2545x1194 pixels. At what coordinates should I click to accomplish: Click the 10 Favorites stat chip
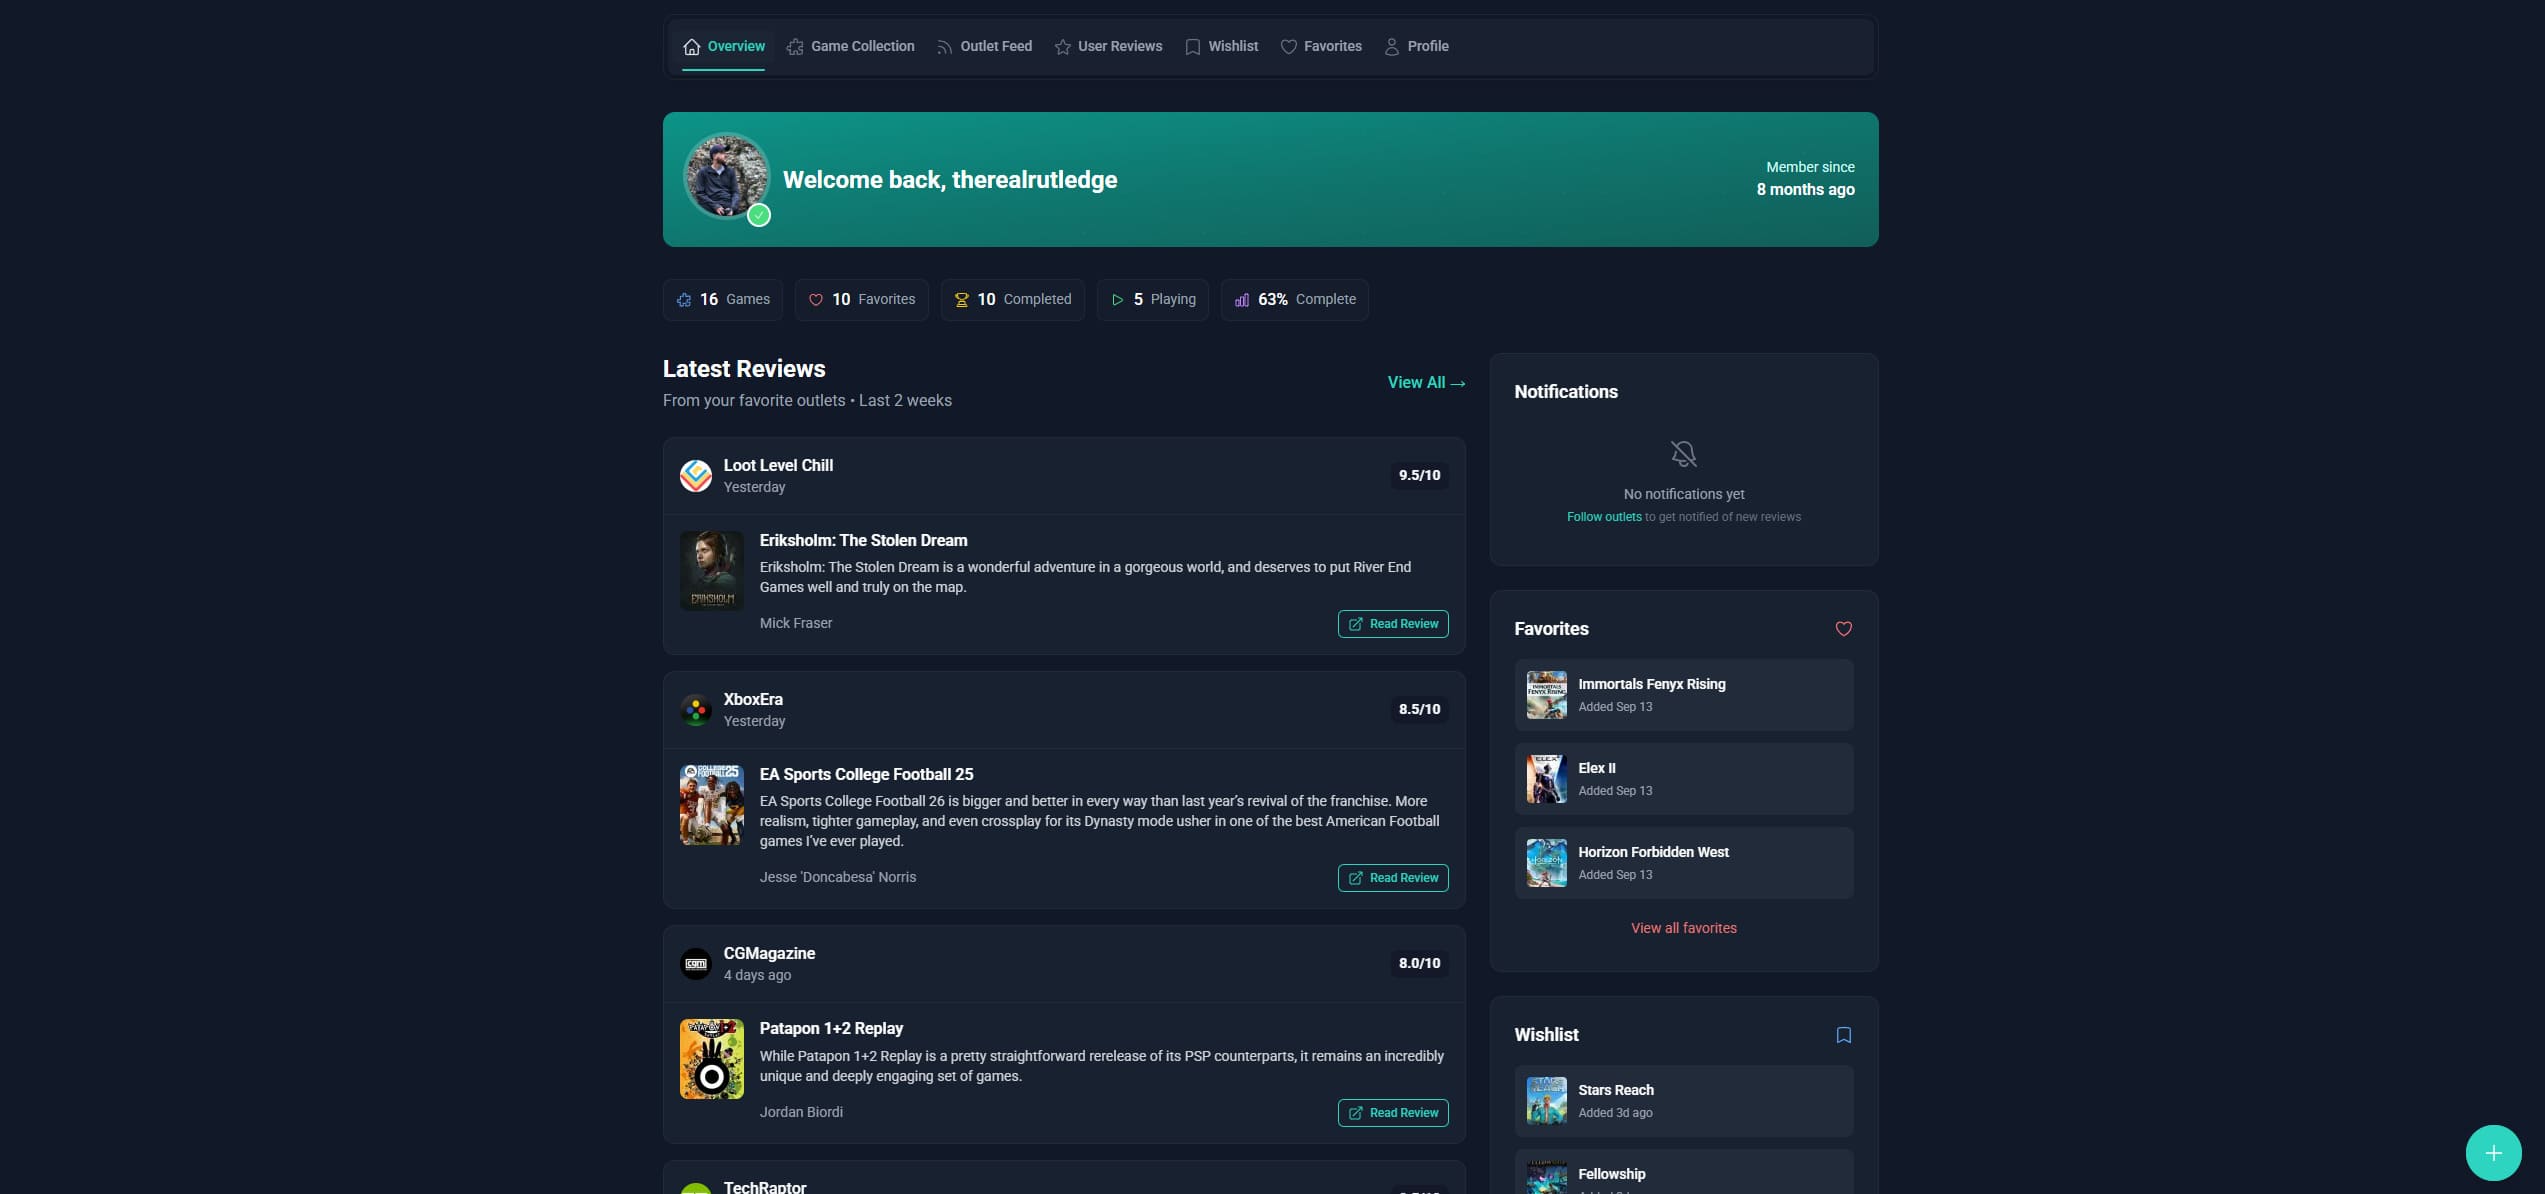click(862, 300)
